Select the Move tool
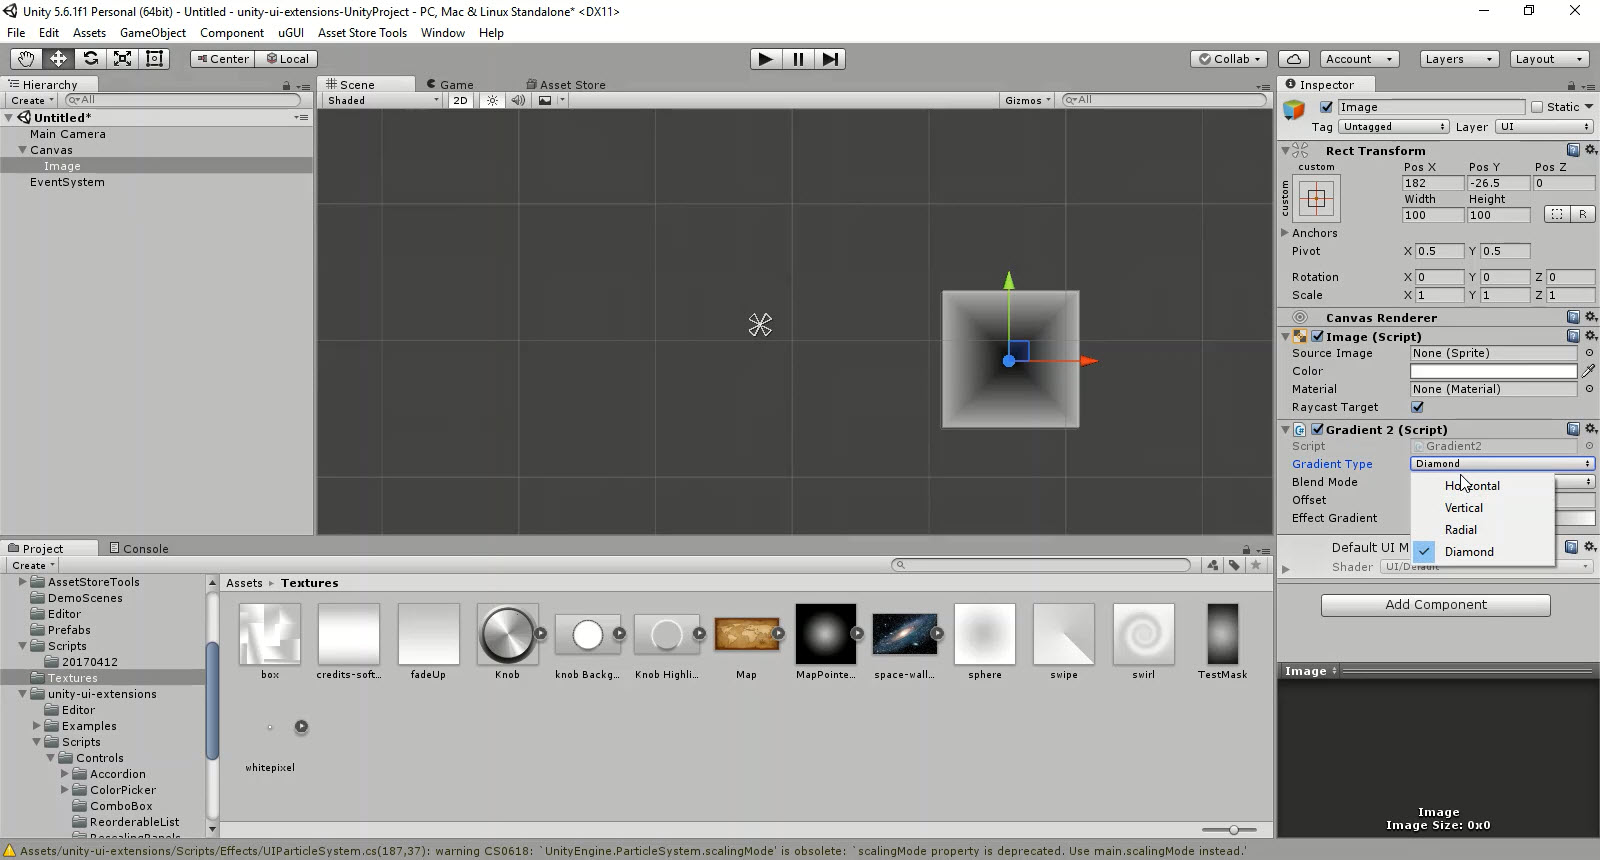The height and width of the screenshot is (860, 1600). tap(58, 59)
